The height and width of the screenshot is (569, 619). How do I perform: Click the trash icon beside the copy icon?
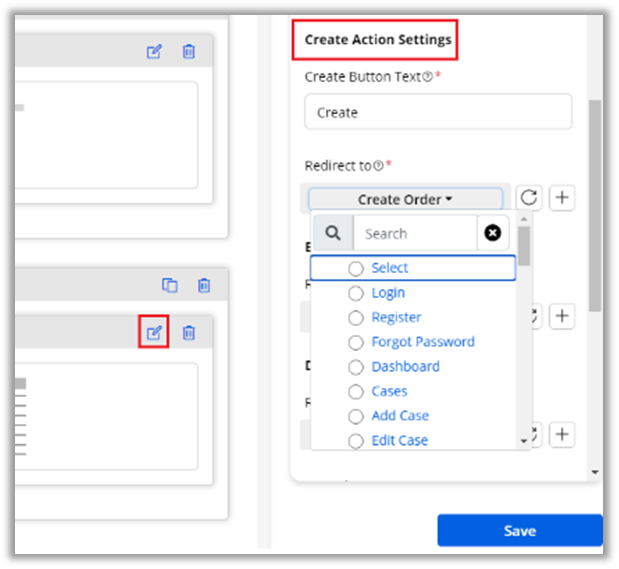click(x=204, y=286)
